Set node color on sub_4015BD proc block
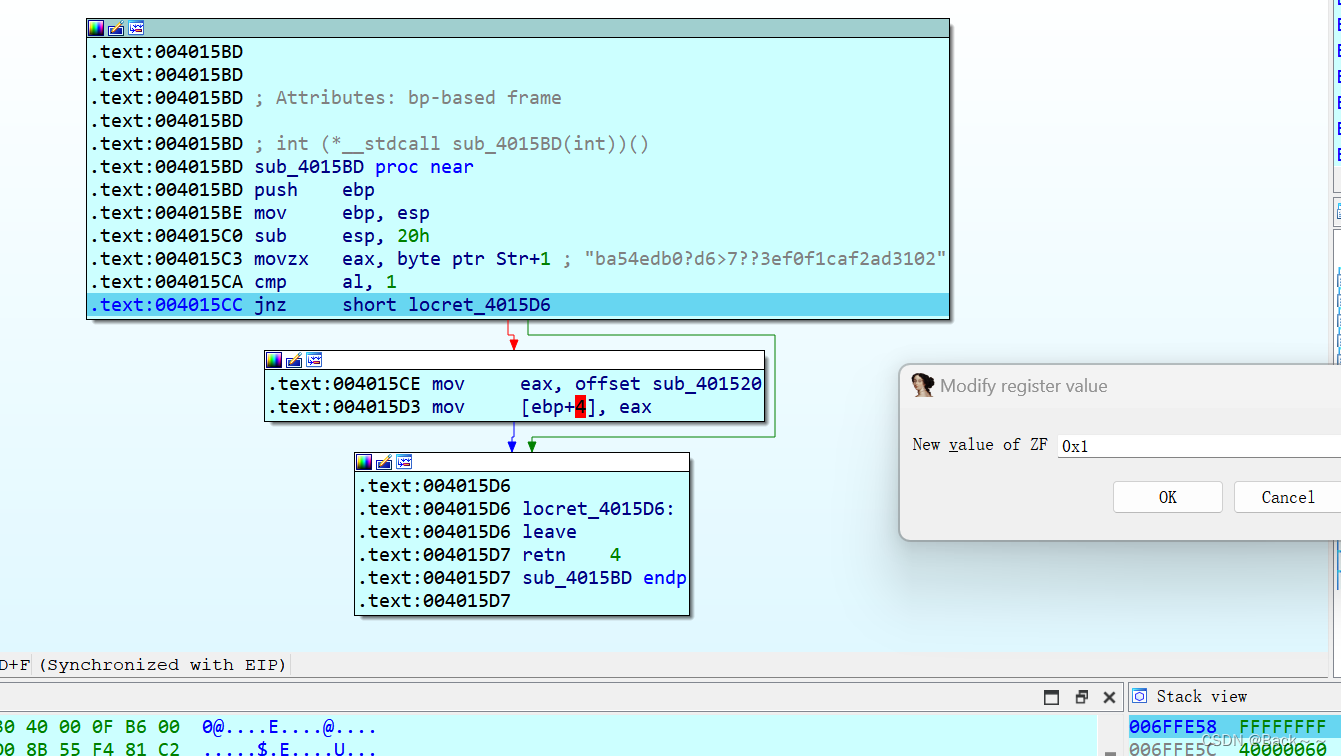Screen dimensions: 1341x756 96,28
